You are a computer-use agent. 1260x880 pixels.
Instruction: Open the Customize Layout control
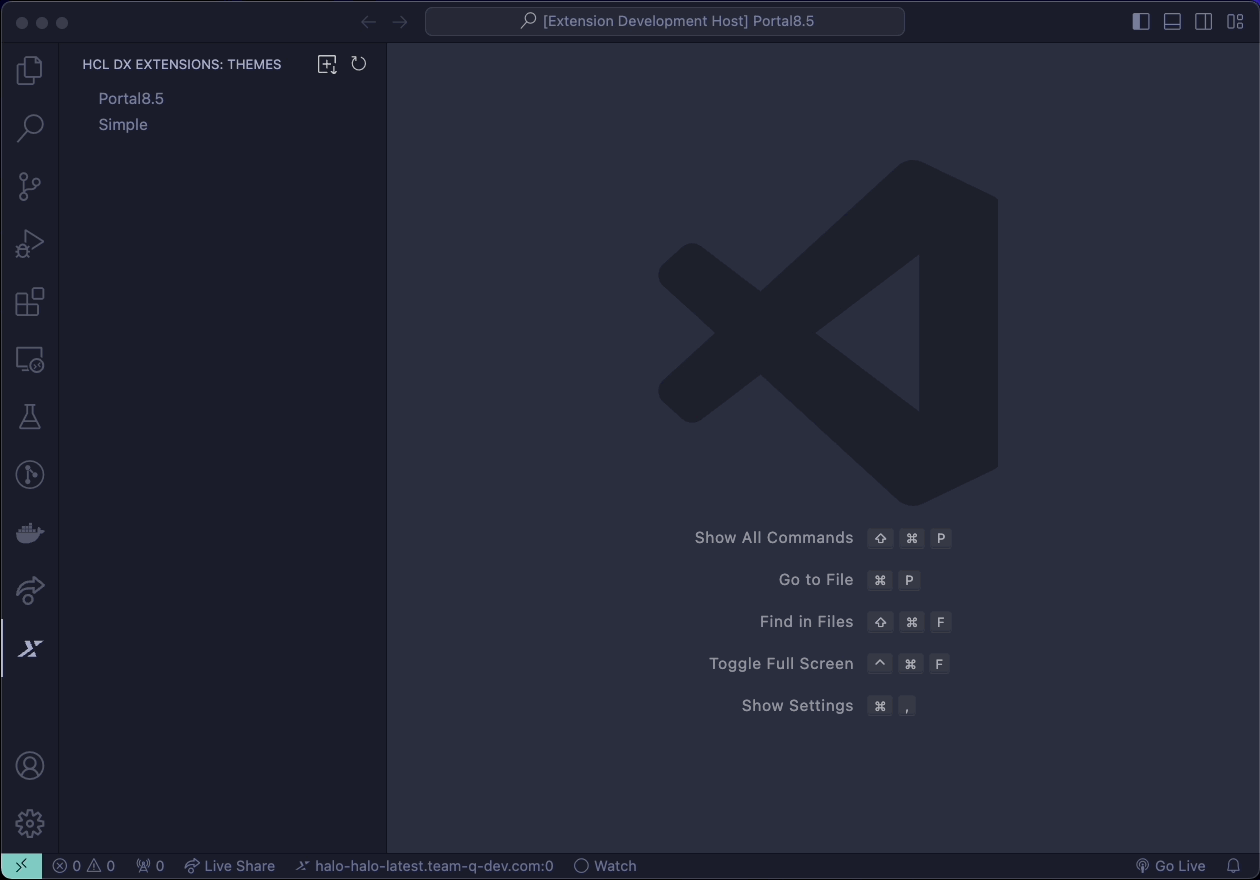click(1235, 21)
